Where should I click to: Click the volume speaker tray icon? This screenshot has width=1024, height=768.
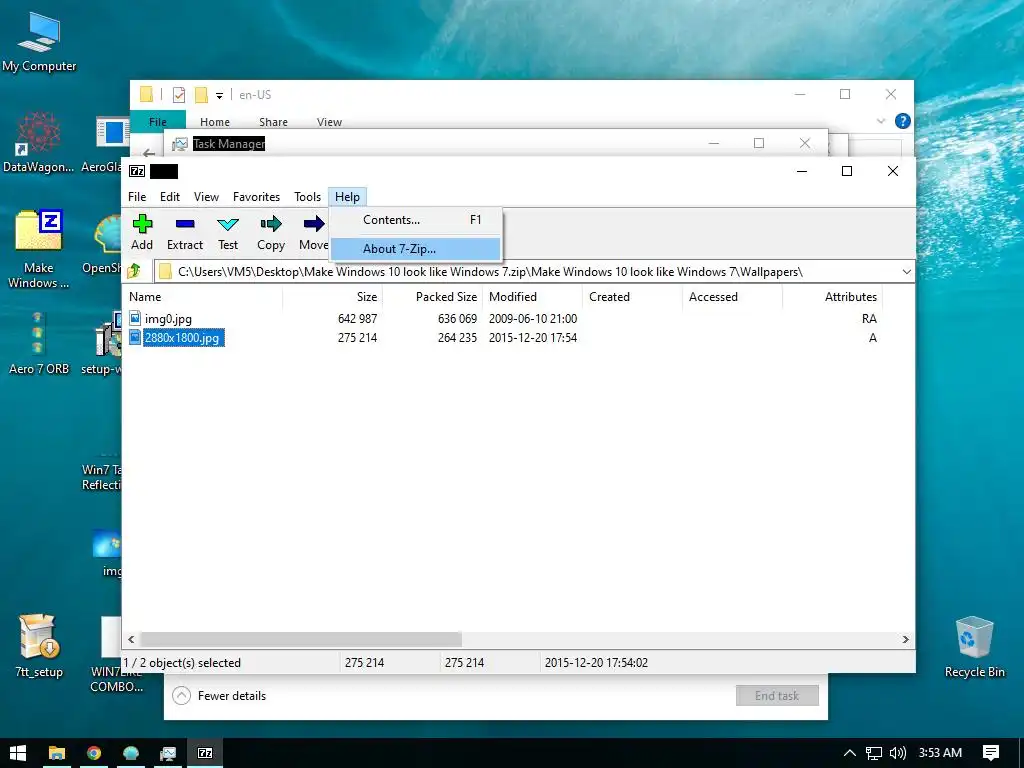[898, 753]
